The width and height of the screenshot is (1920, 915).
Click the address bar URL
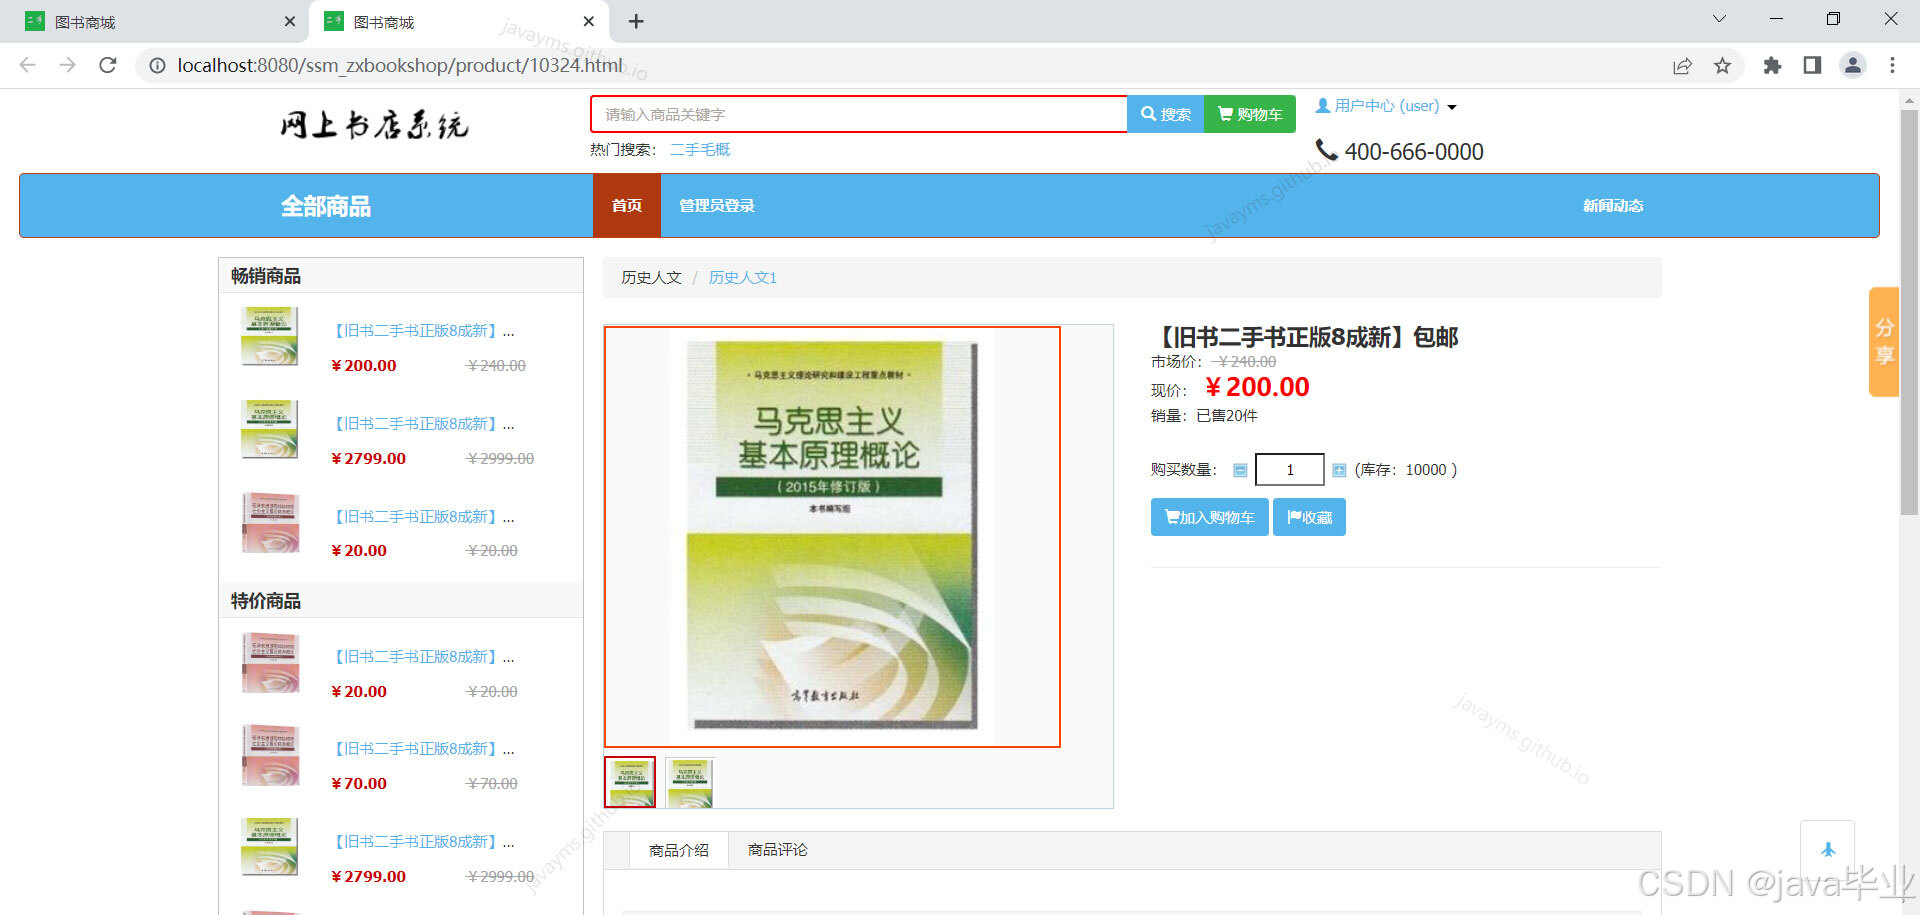[400, 66]
